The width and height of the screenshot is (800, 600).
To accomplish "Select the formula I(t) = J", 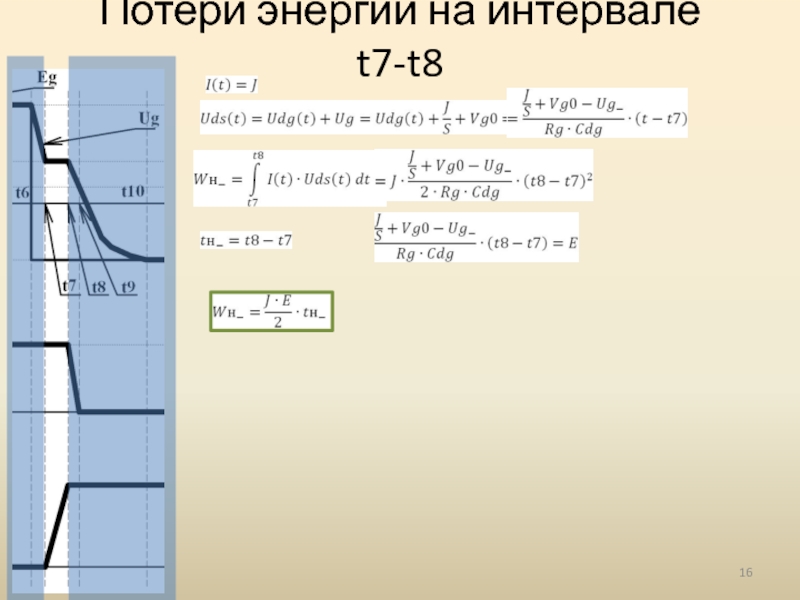I will (231, 87).
